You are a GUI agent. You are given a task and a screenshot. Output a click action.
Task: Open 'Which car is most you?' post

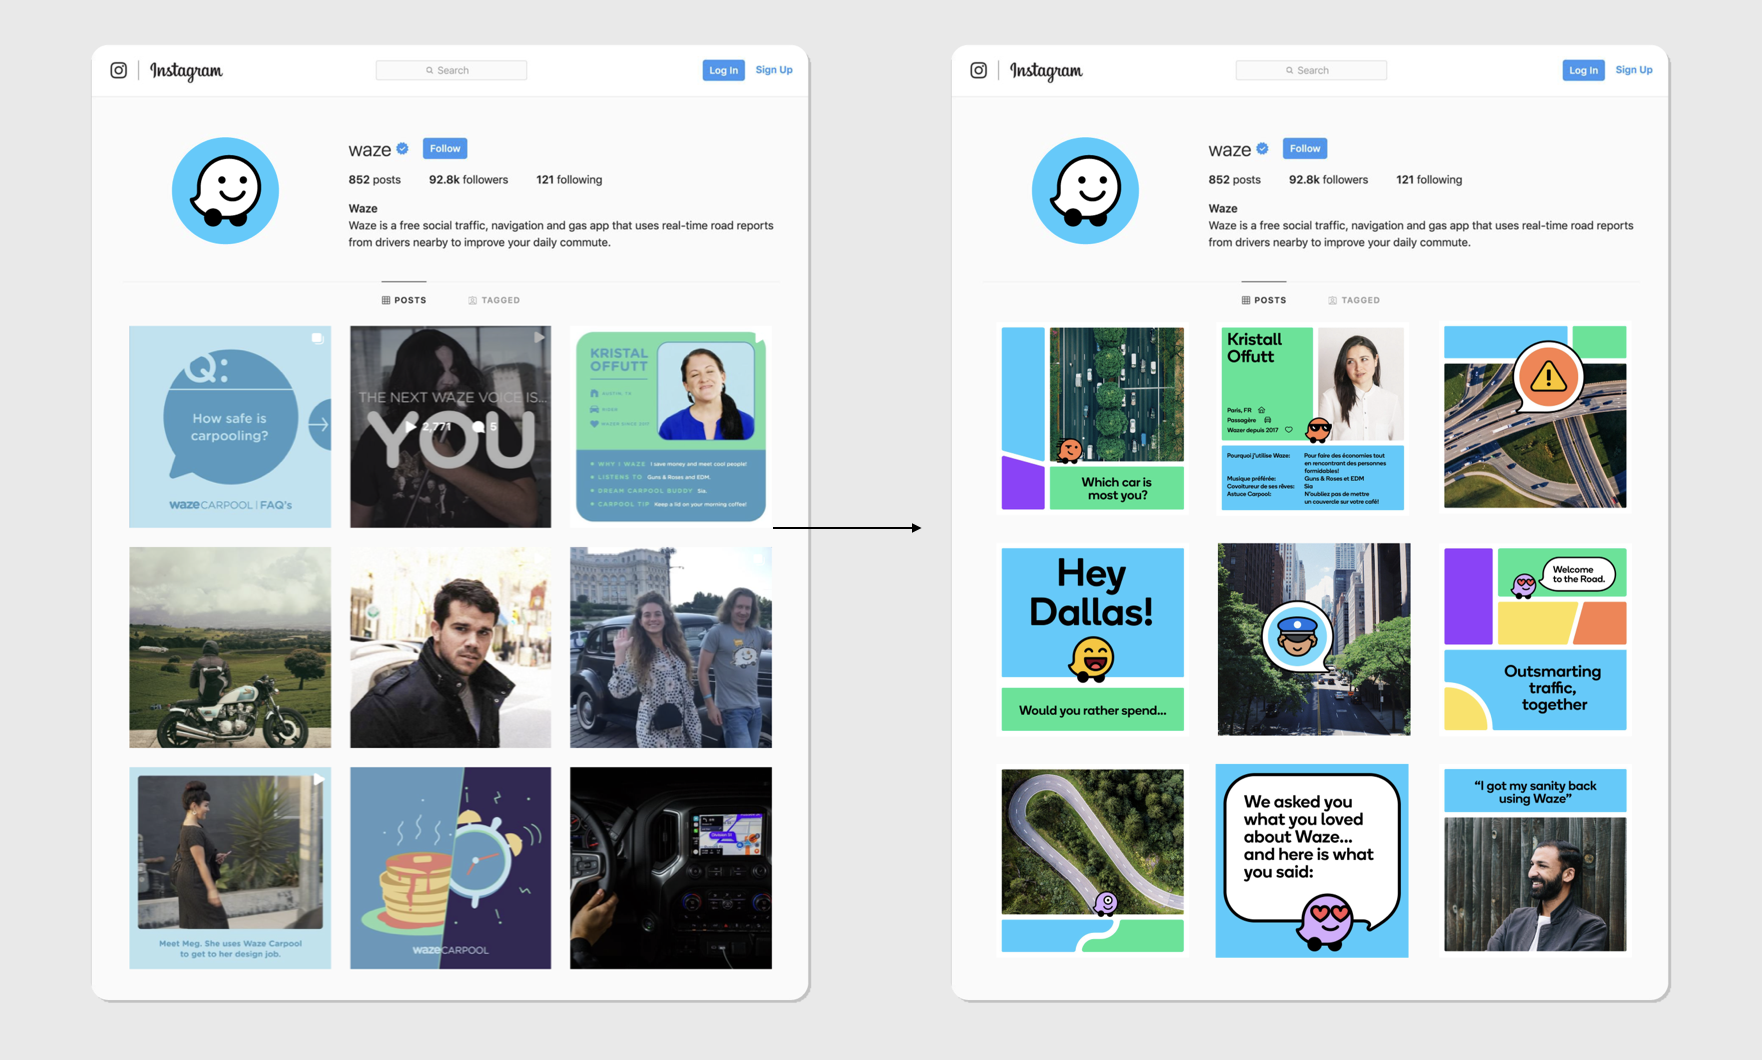coord(1092,418)
